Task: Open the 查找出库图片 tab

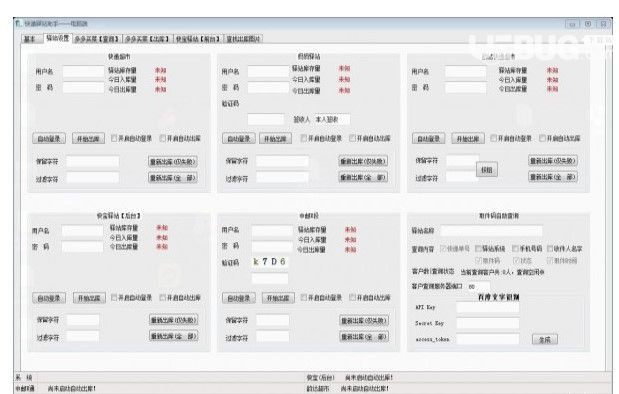Action: coord(243,39)
